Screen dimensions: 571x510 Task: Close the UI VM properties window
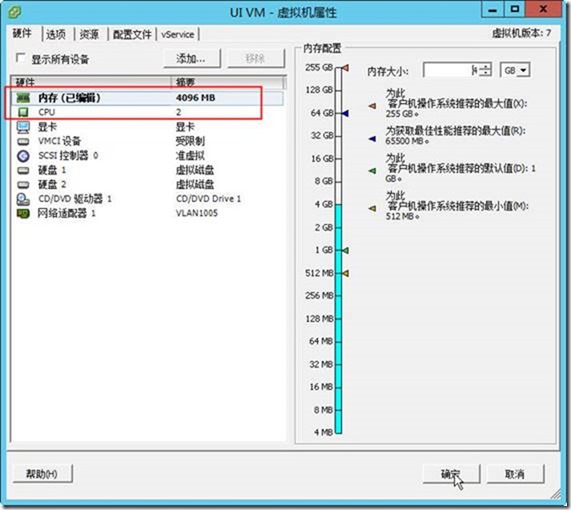(543, 9)
